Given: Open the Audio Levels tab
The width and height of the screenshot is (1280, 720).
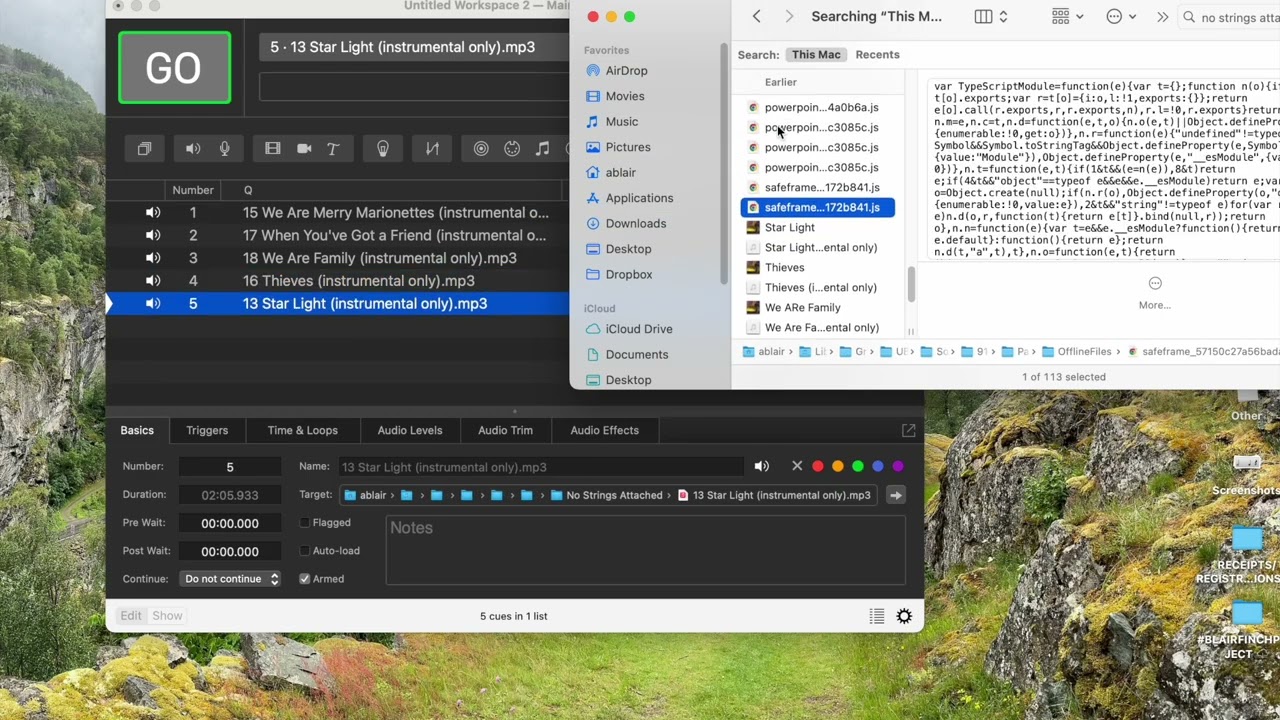Looking at the screenshot, I should [x=409, y=430].
